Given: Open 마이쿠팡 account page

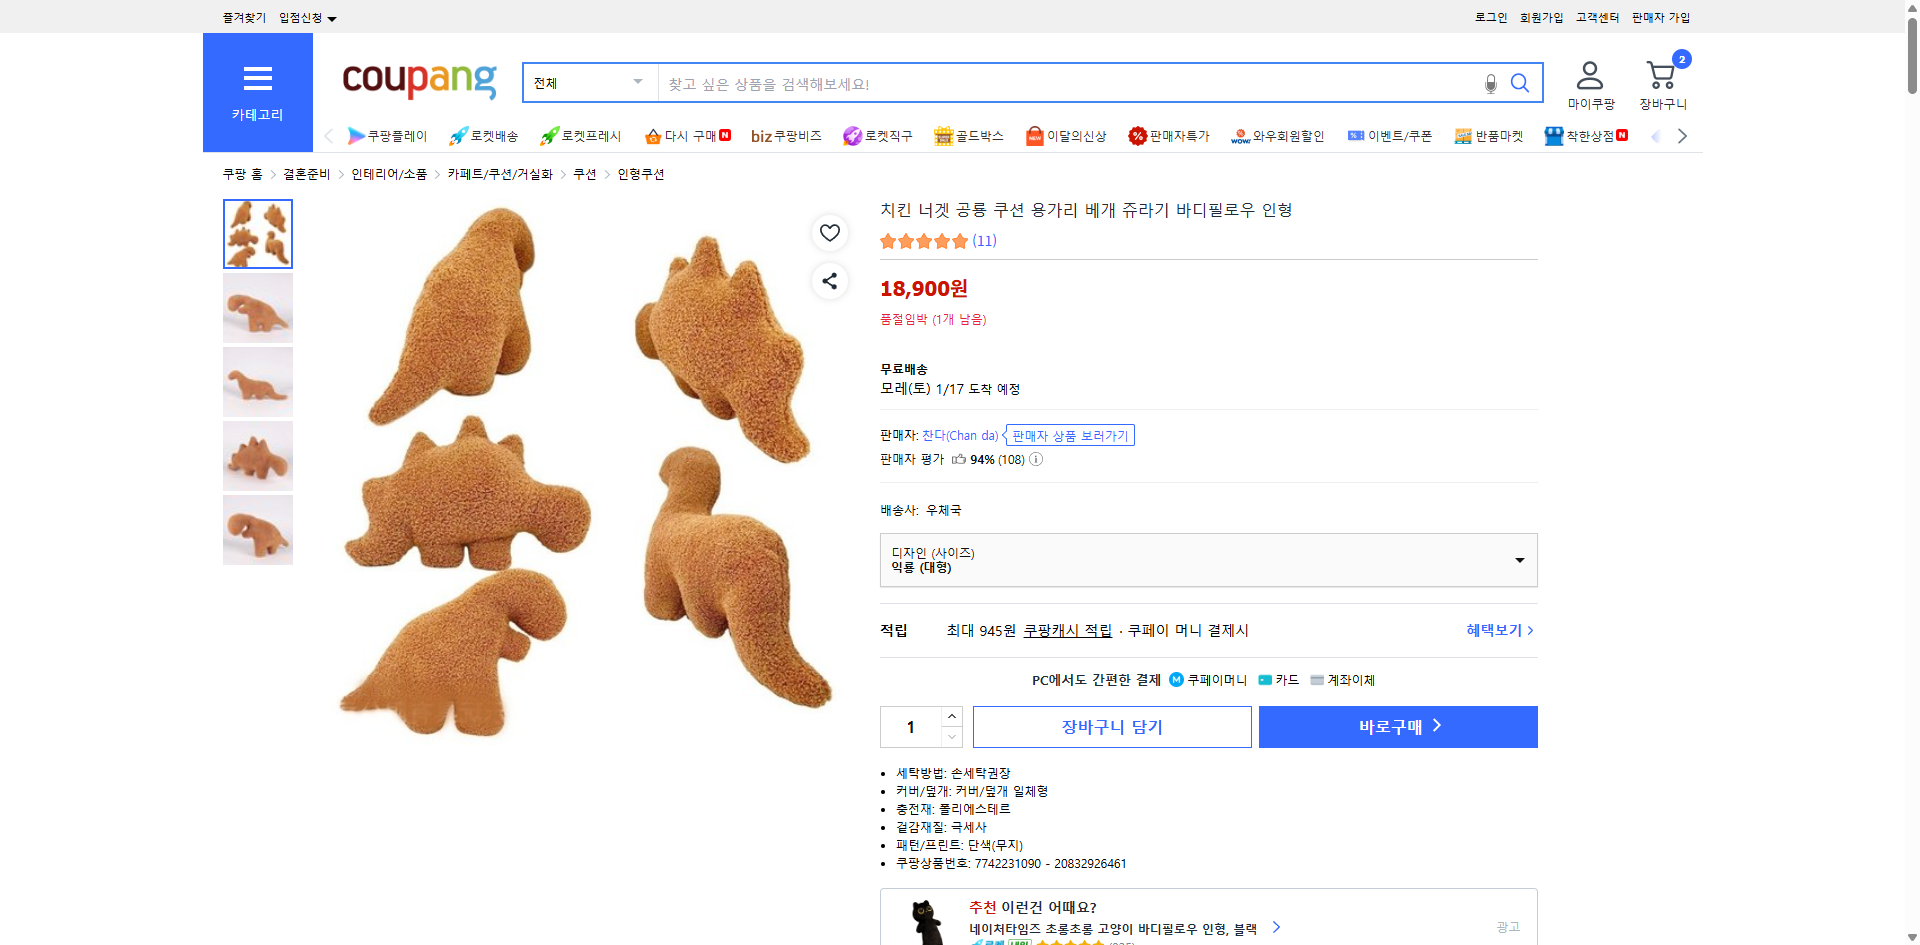Looking at the screenshot, I should coord(1589,83).
